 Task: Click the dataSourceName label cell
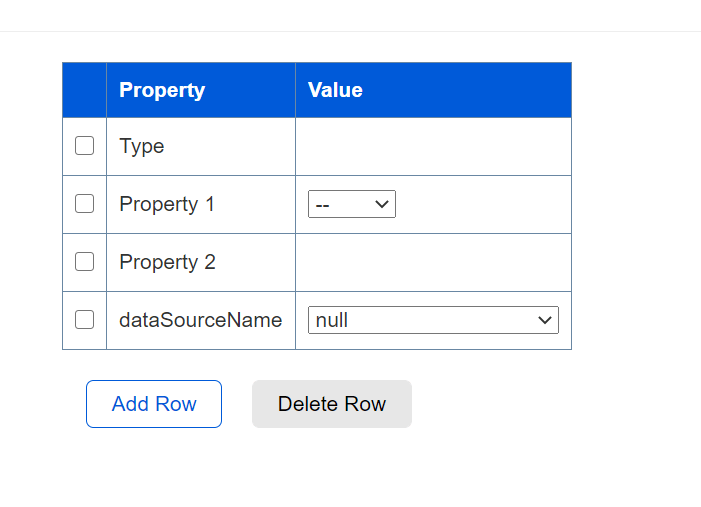click(x=200, y=320)
